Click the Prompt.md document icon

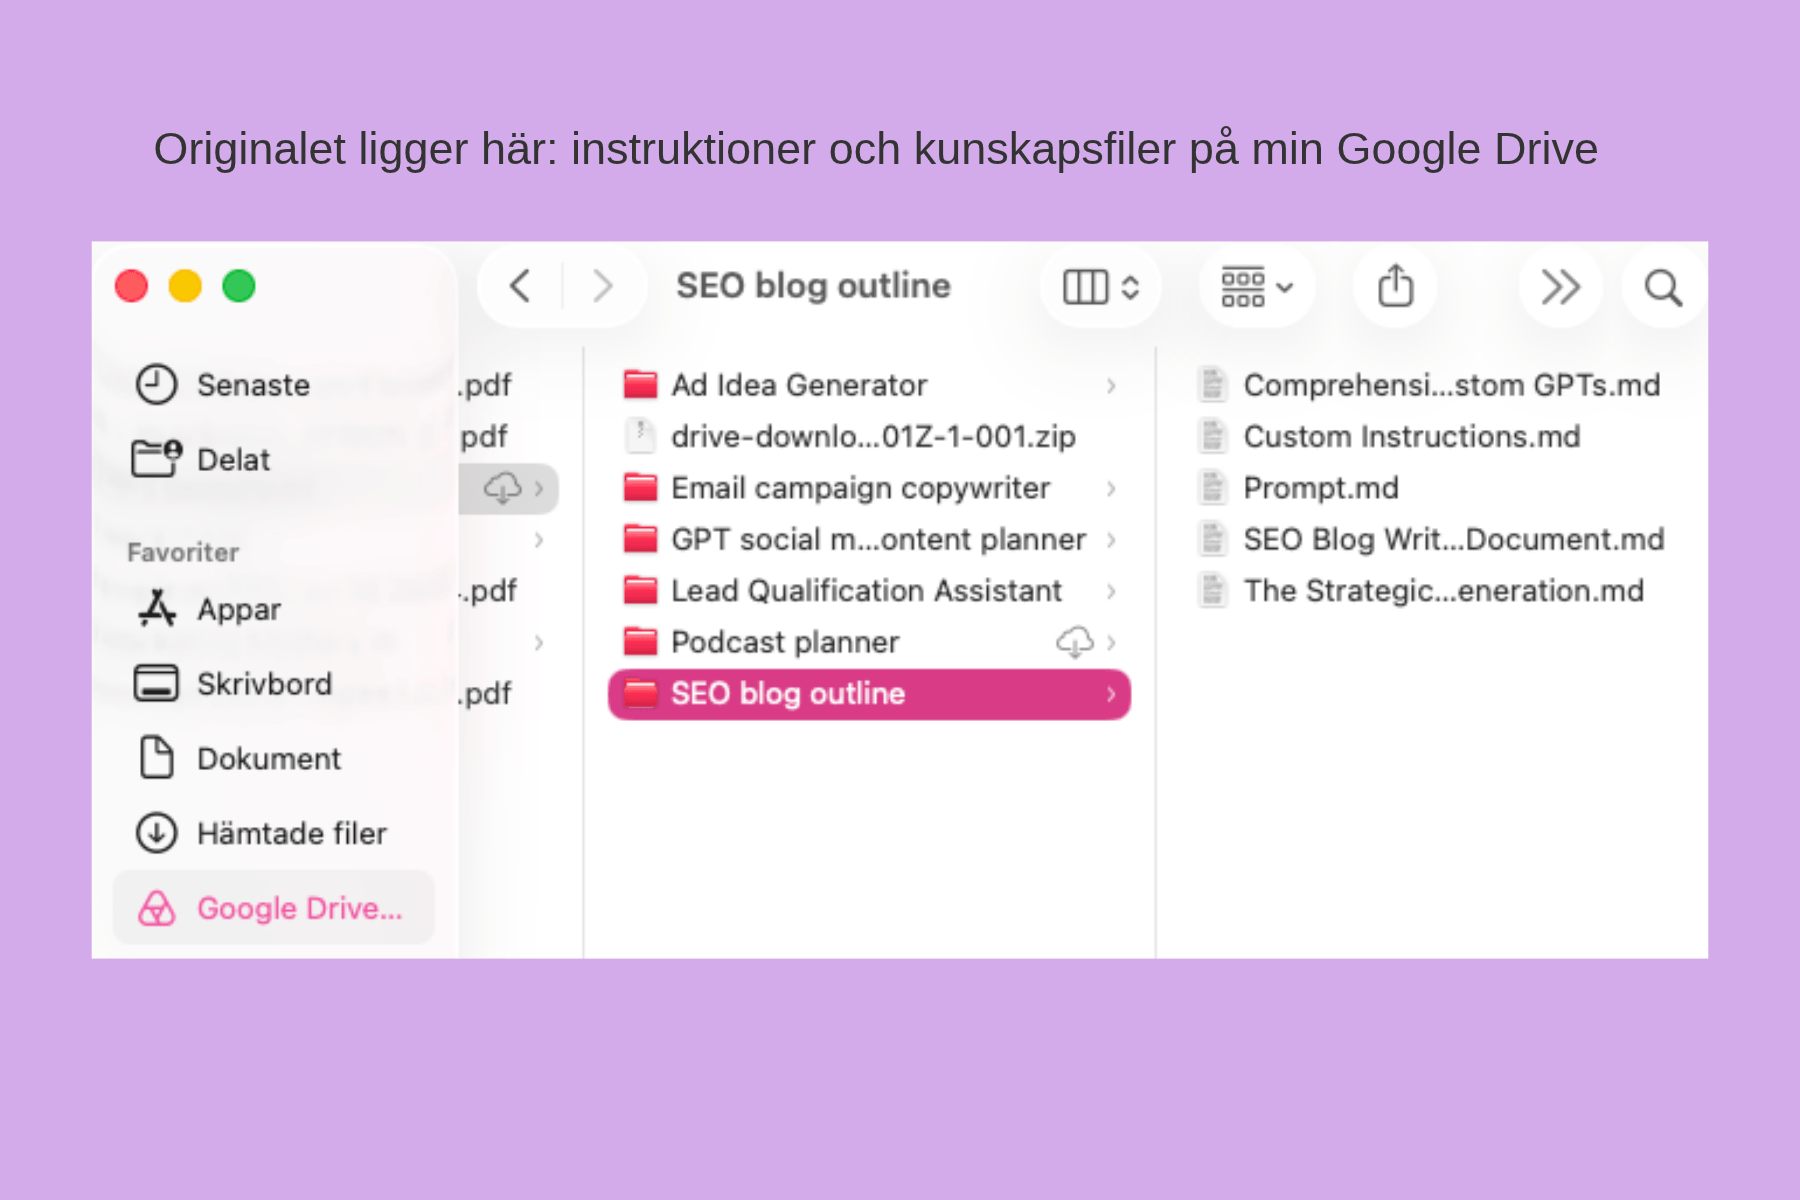pos(1213,488)
